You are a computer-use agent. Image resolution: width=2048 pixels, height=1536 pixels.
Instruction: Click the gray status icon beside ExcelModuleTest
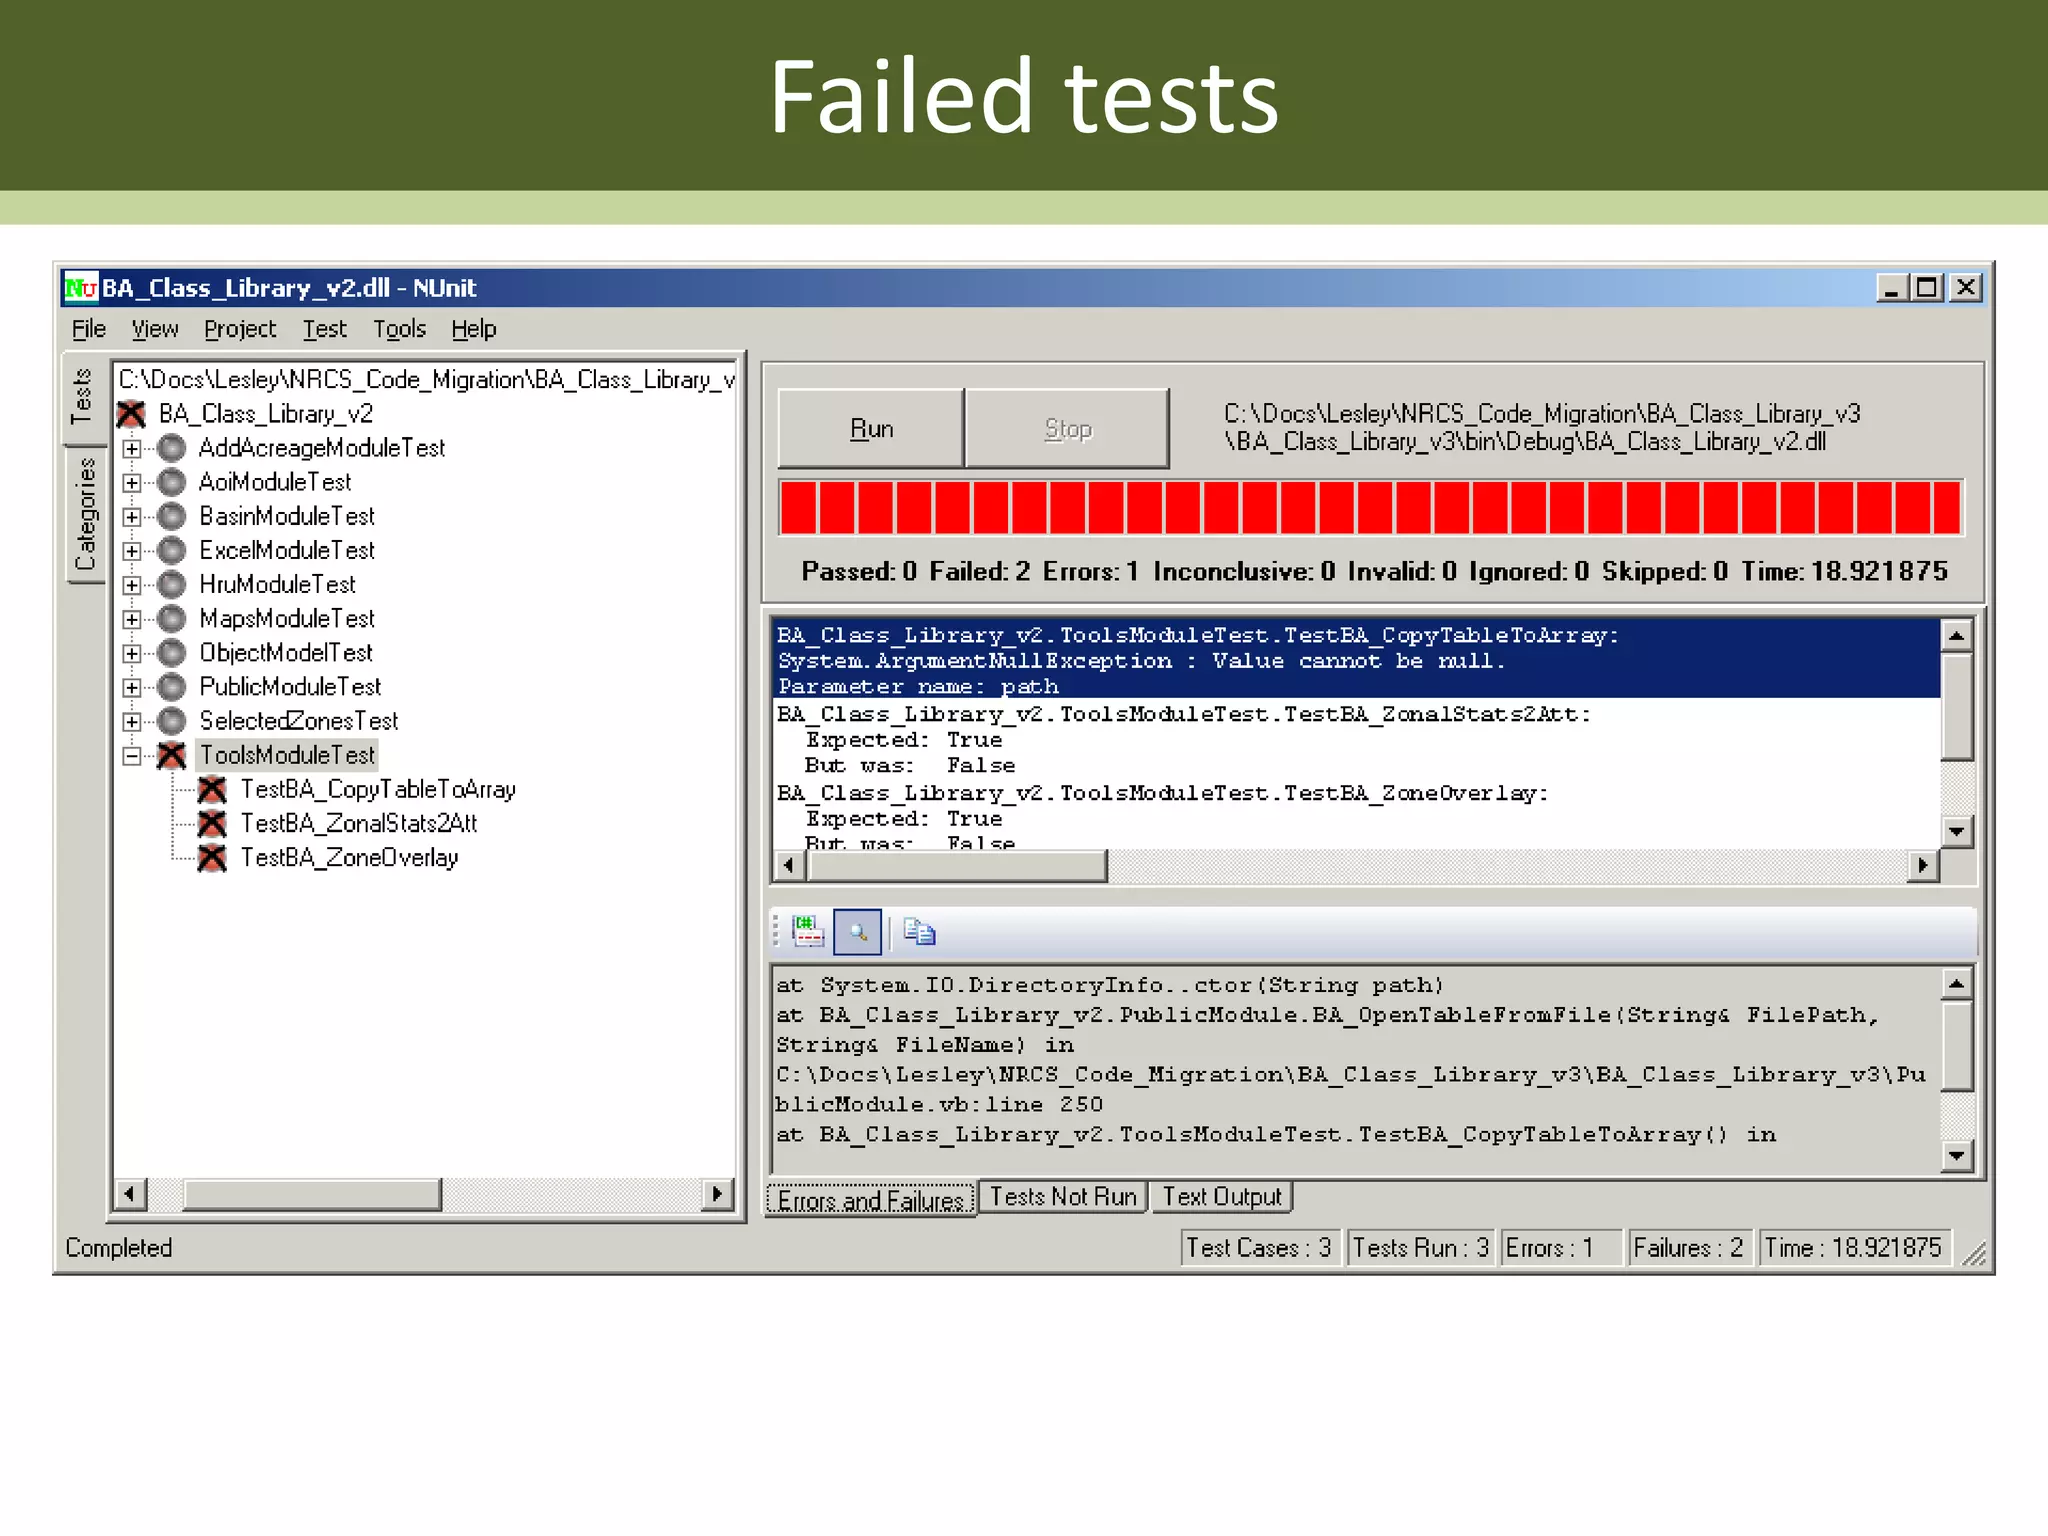[172, 551]
